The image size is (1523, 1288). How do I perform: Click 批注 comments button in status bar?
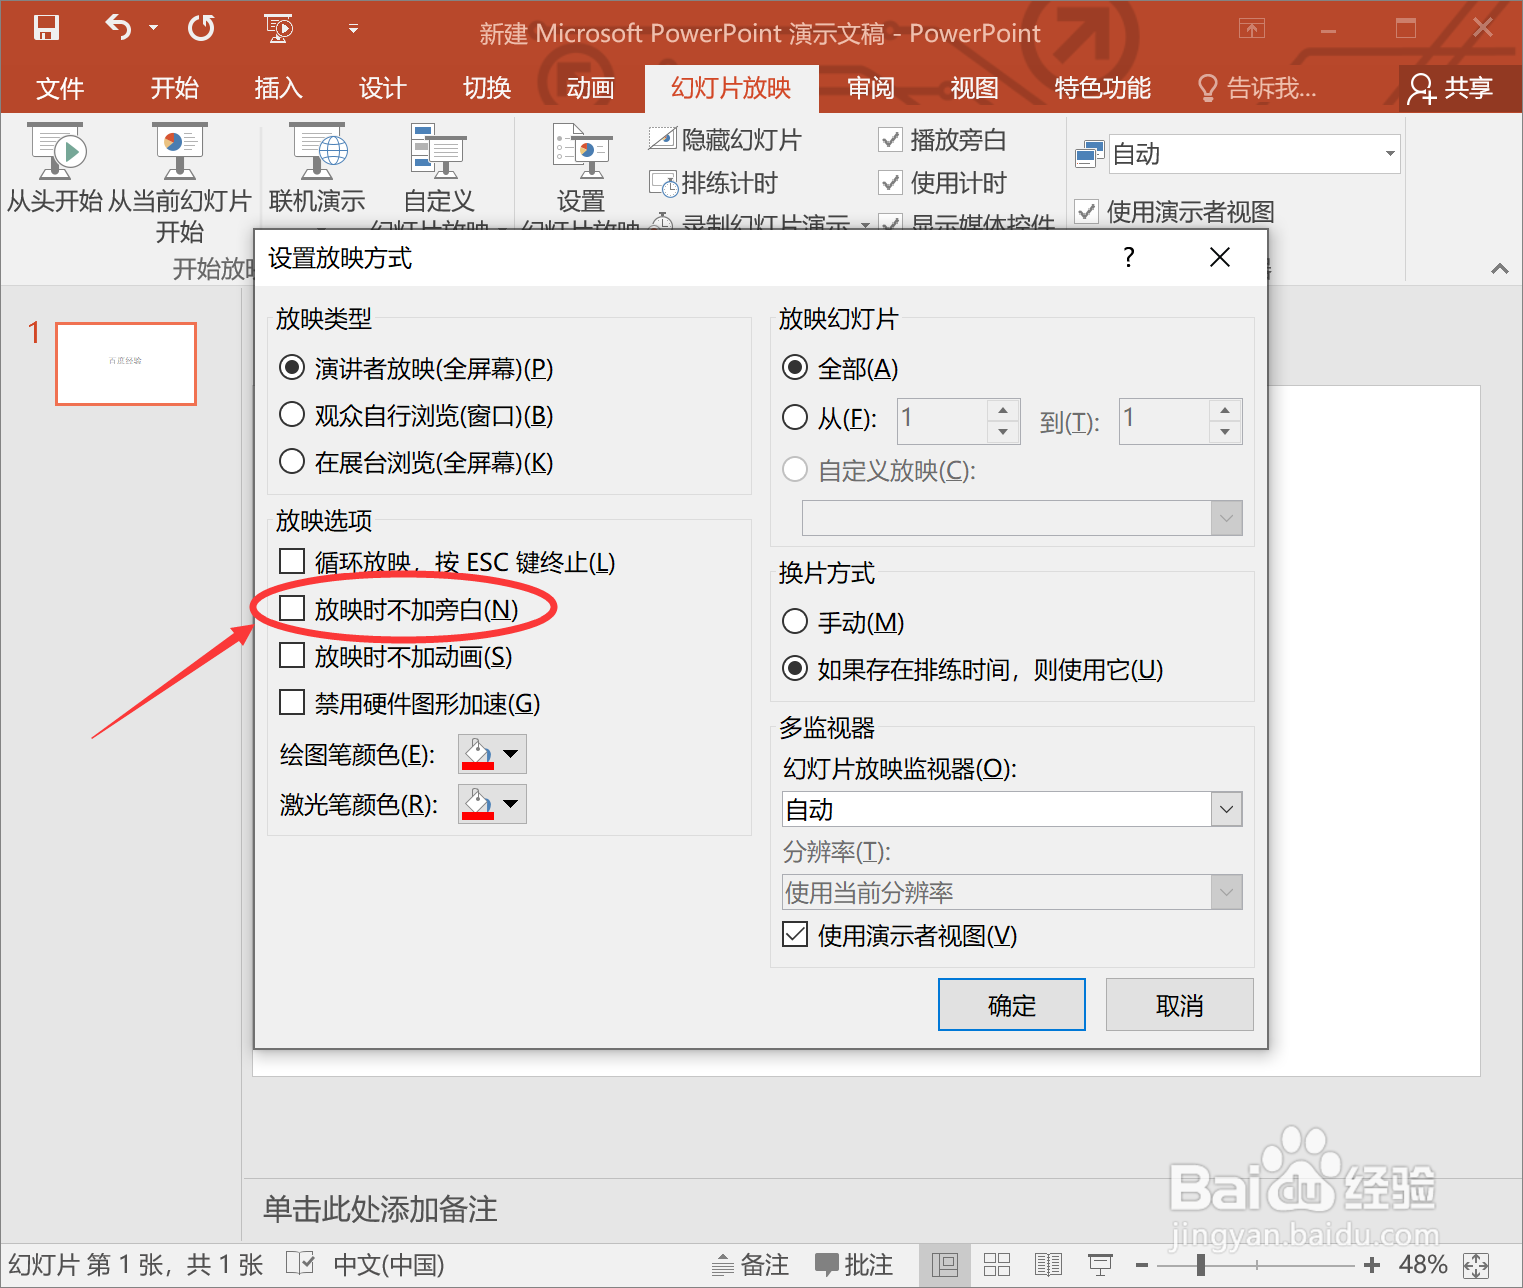point(853,1265)
